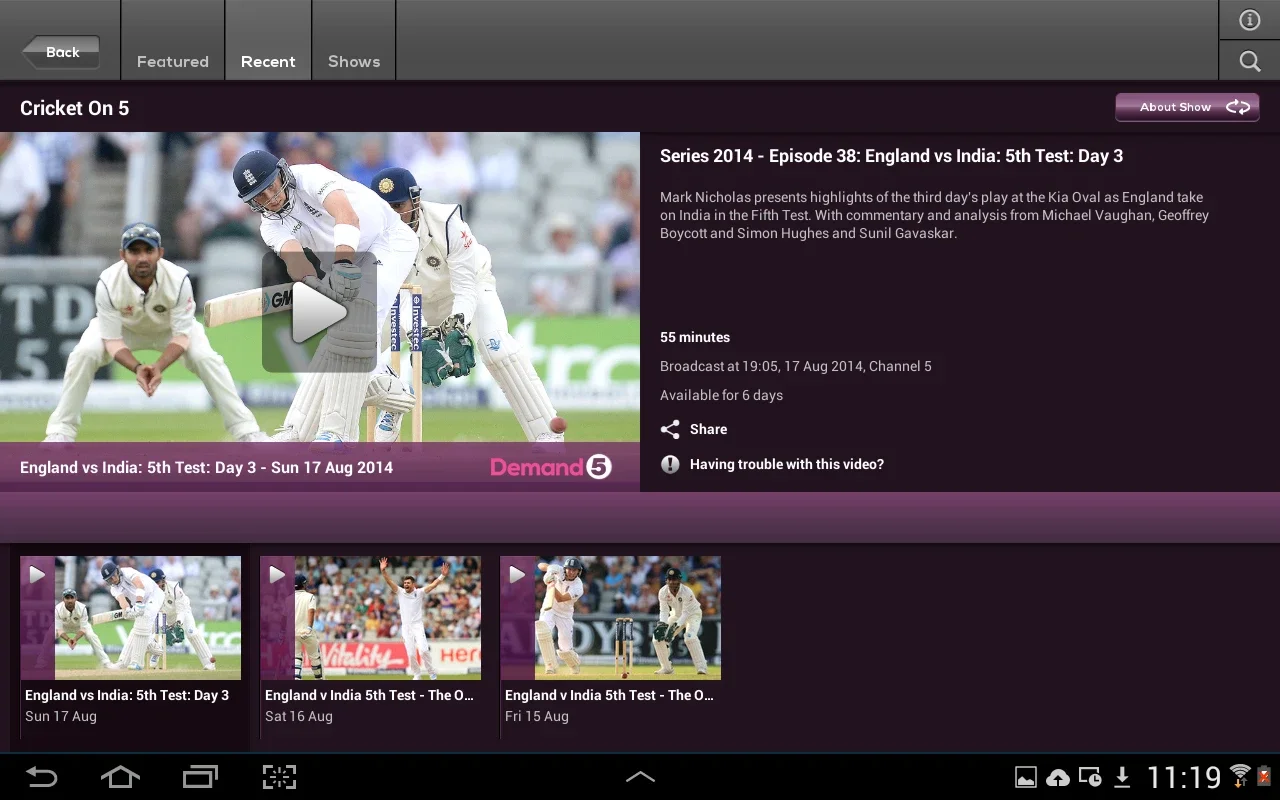Select the 'Cricket On 5' show title
This screenshot has height=800, width=1280.
[75, 108]
